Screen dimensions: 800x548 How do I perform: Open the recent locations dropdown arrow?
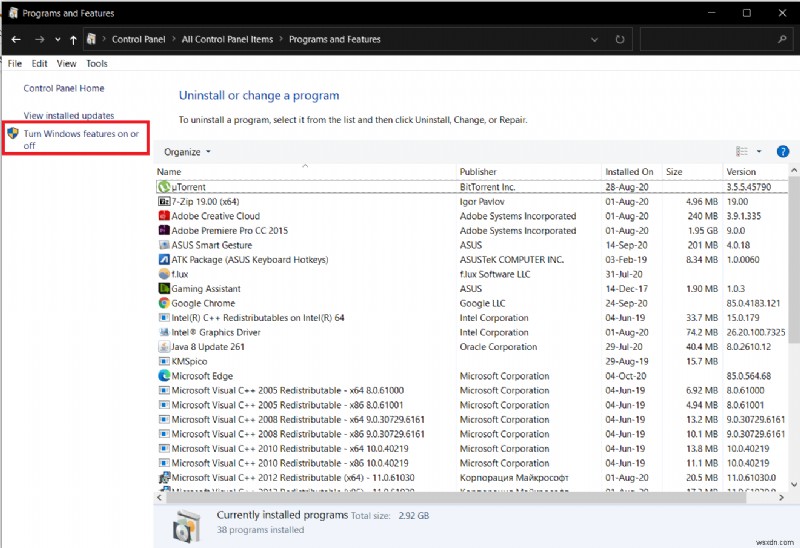(58, 39)
